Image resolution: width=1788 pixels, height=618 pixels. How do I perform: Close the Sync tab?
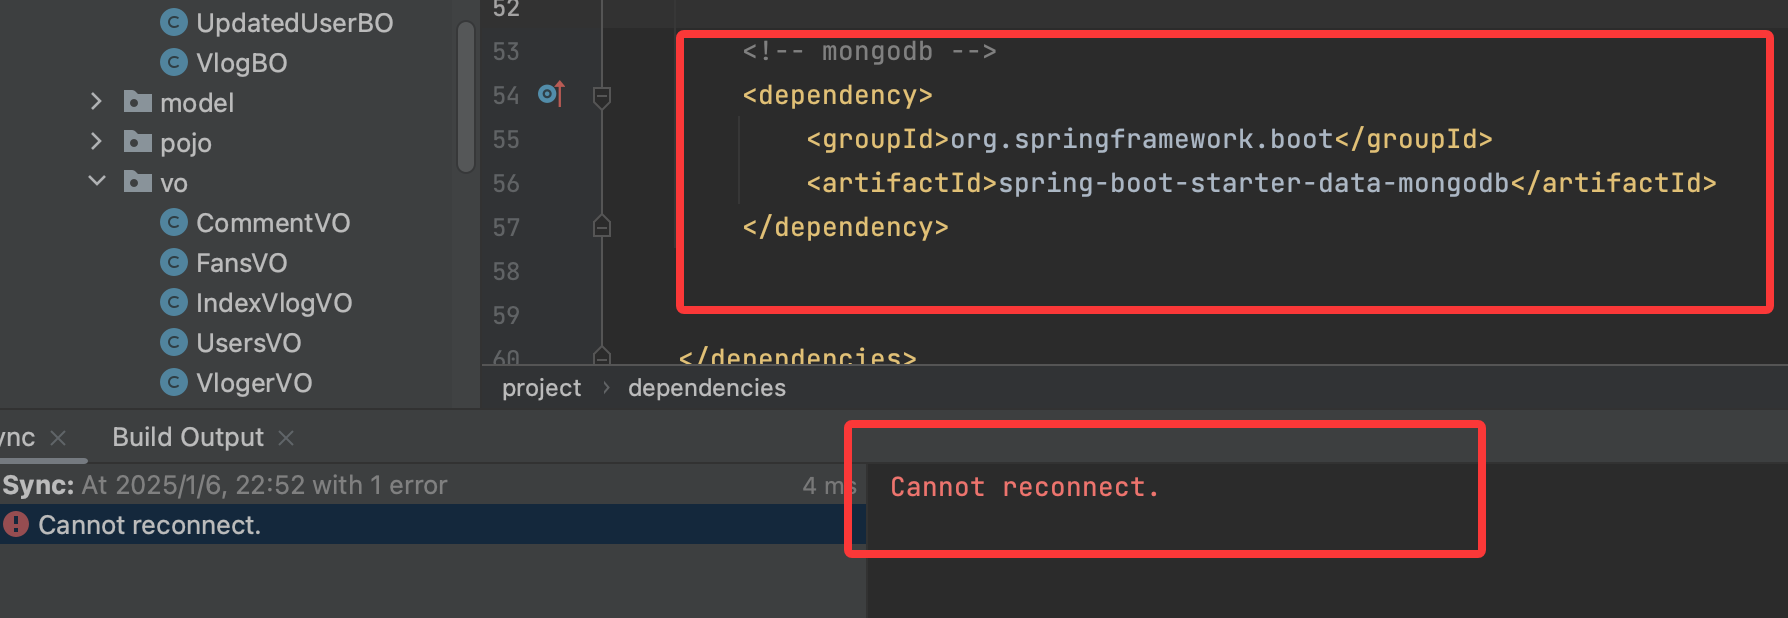click(x=58, y=438)
